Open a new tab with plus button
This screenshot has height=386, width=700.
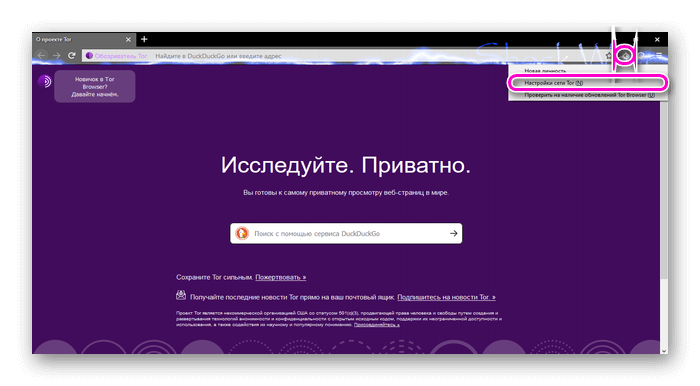coord(144,39)
